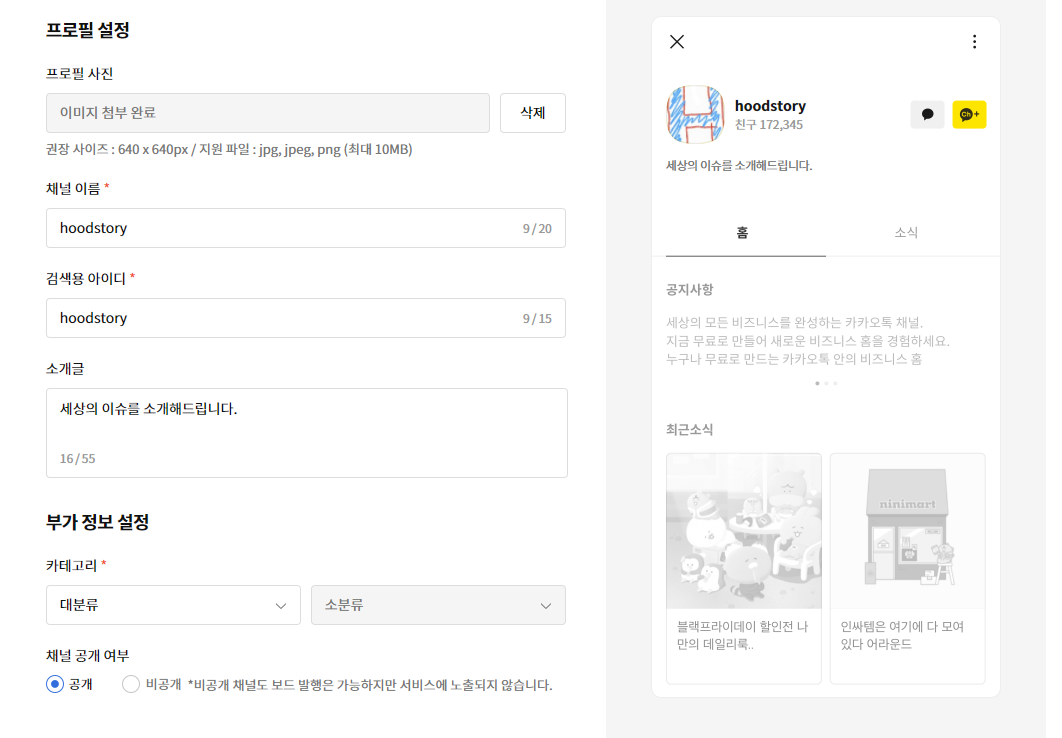Focus the 채널 이름 input field
The image size is (1062, 738).
pyautogui.click(x=305, y=228)
